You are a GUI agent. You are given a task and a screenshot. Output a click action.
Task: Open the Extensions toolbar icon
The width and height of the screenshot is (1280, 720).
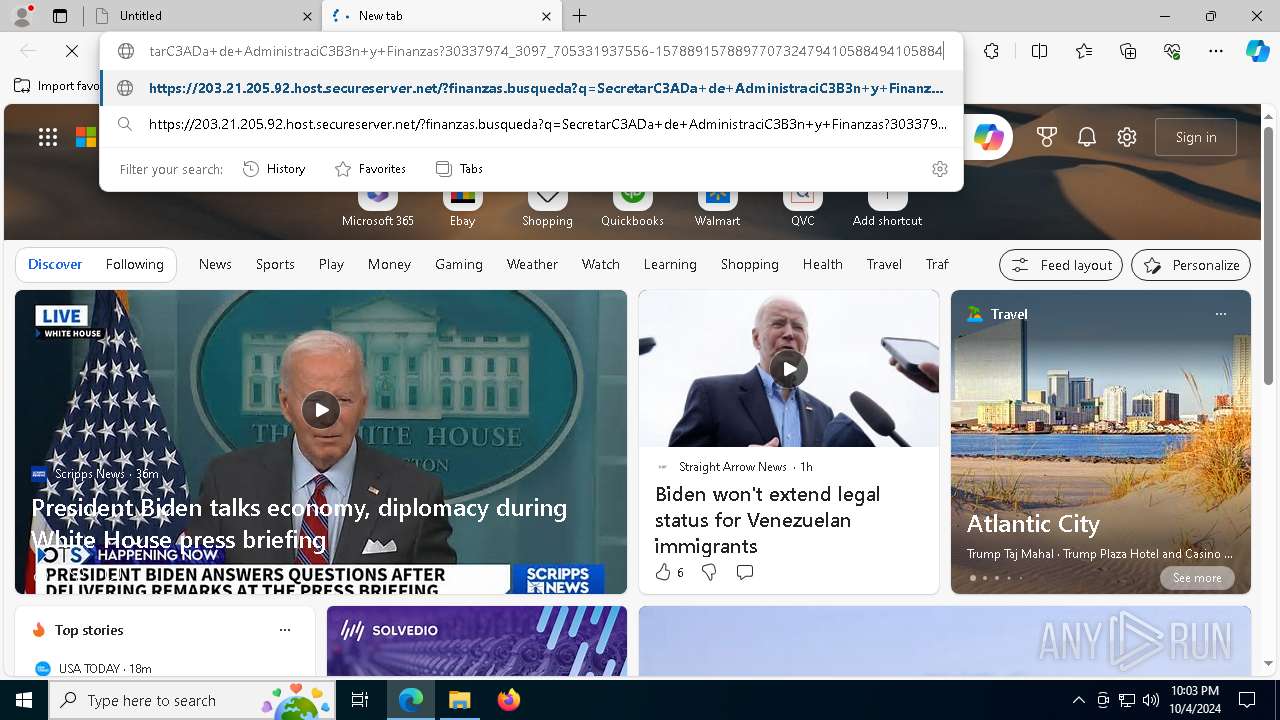(991, 51)
